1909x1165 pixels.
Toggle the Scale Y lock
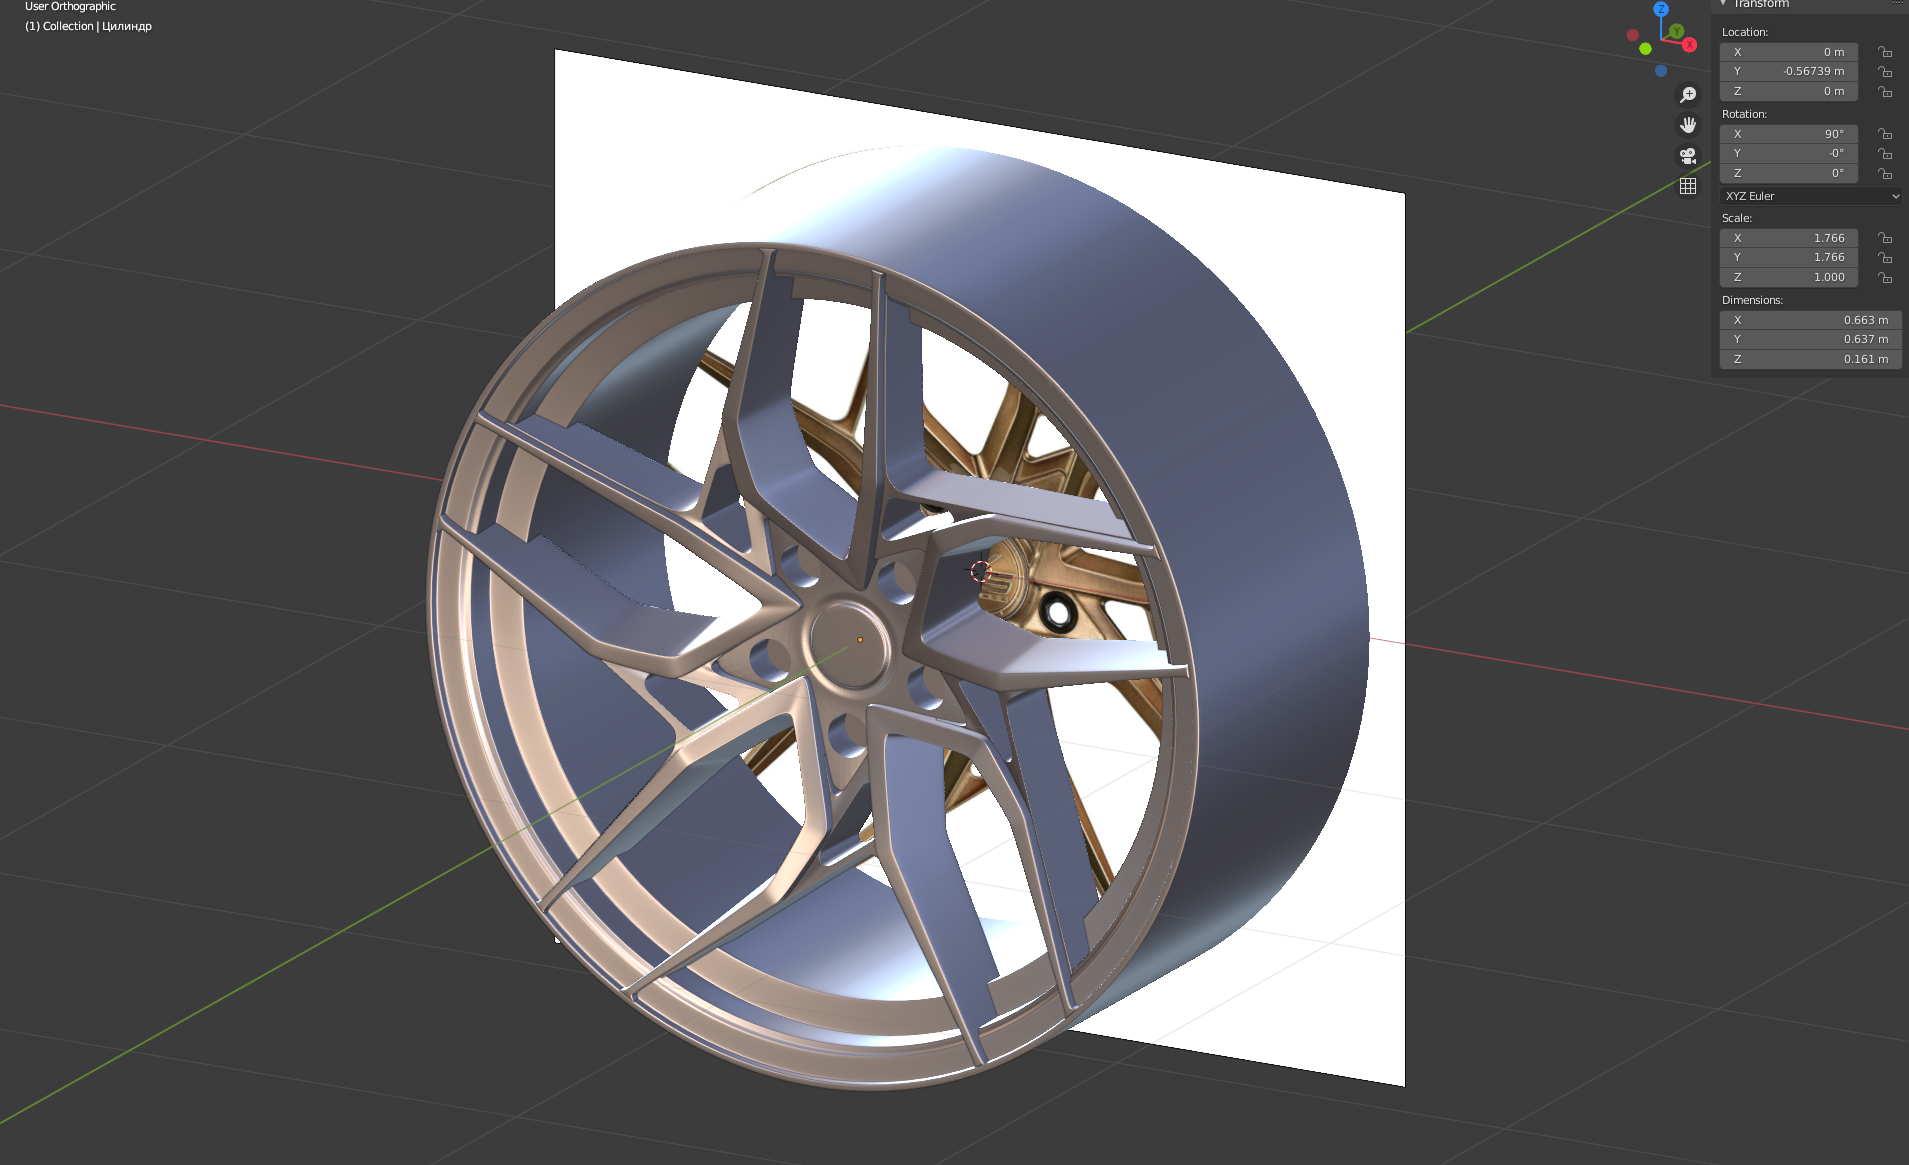[1885, 258]
